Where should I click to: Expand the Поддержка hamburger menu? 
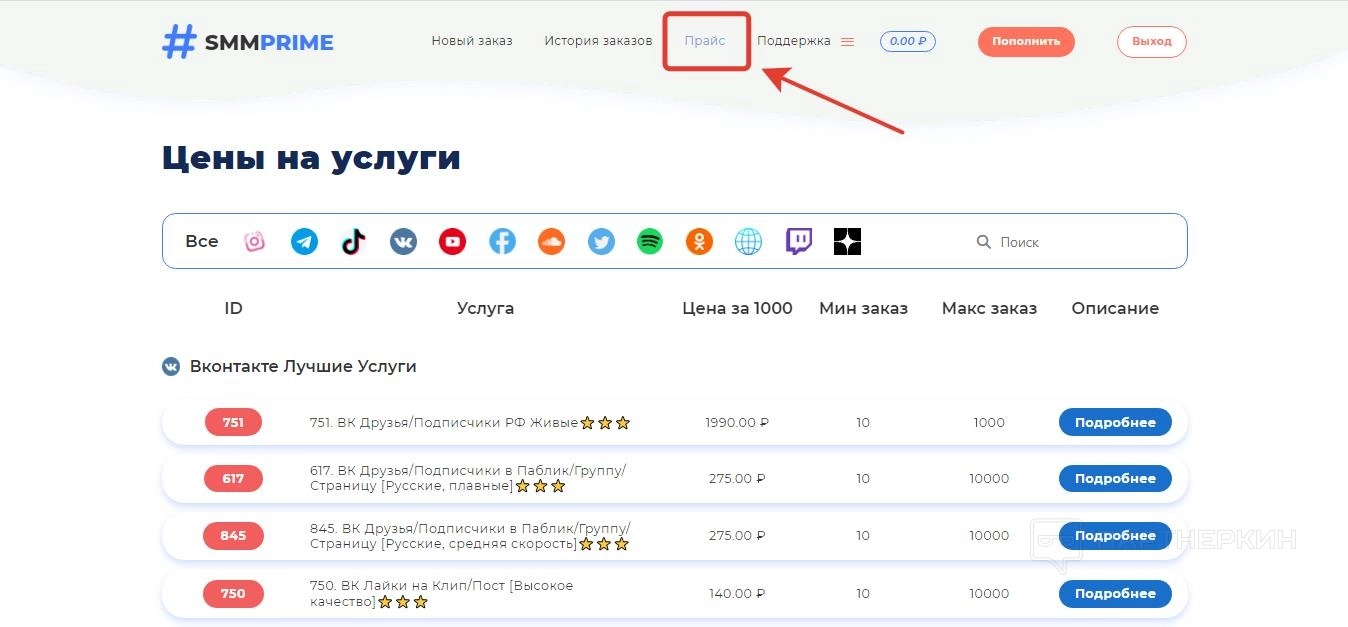847,42
